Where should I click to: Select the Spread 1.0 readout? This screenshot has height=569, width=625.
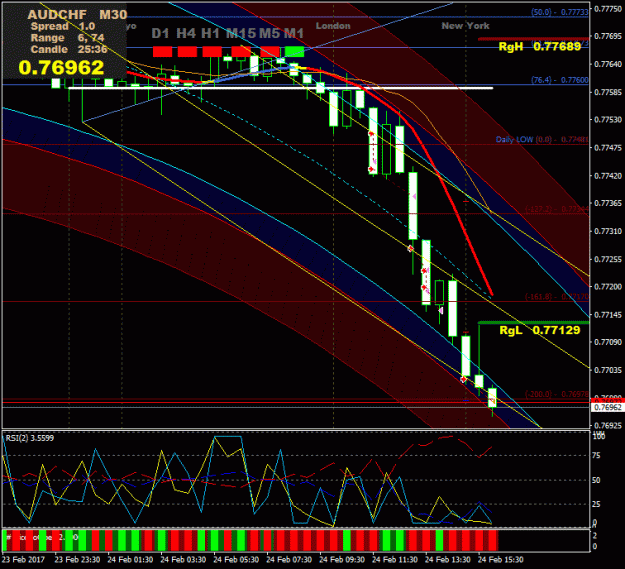click(63, 26)
